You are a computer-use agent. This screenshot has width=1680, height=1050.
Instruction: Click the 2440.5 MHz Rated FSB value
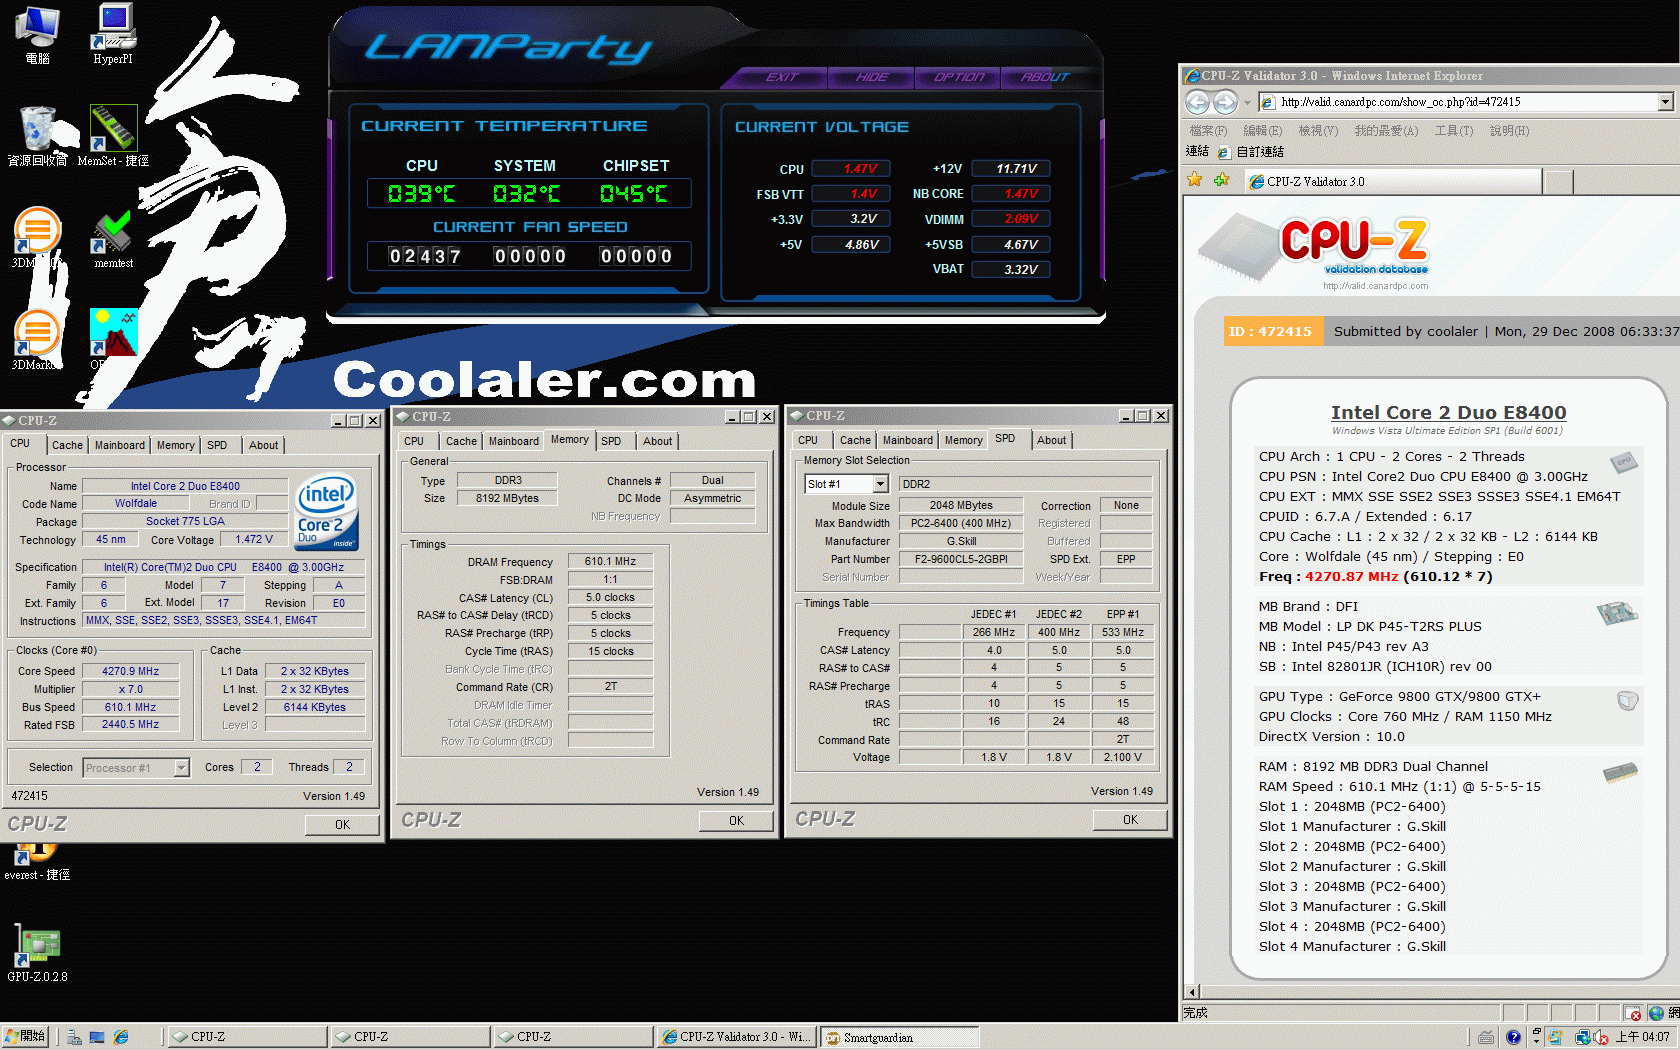[x=130, y=725]
